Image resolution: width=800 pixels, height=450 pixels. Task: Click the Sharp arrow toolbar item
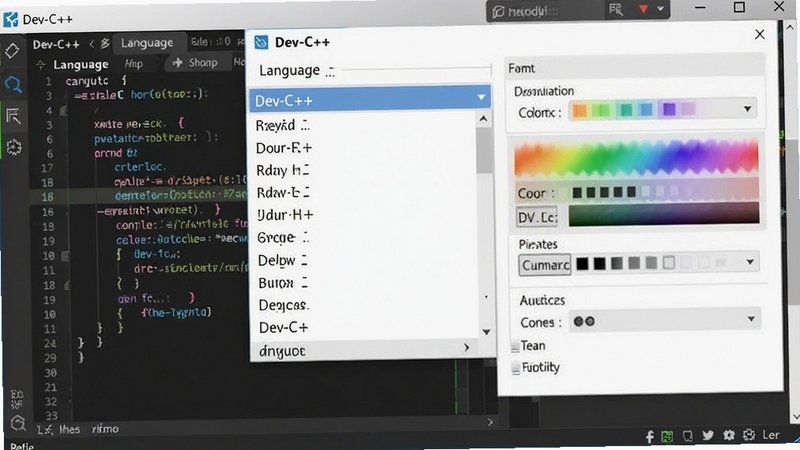[x=194, y=63]
